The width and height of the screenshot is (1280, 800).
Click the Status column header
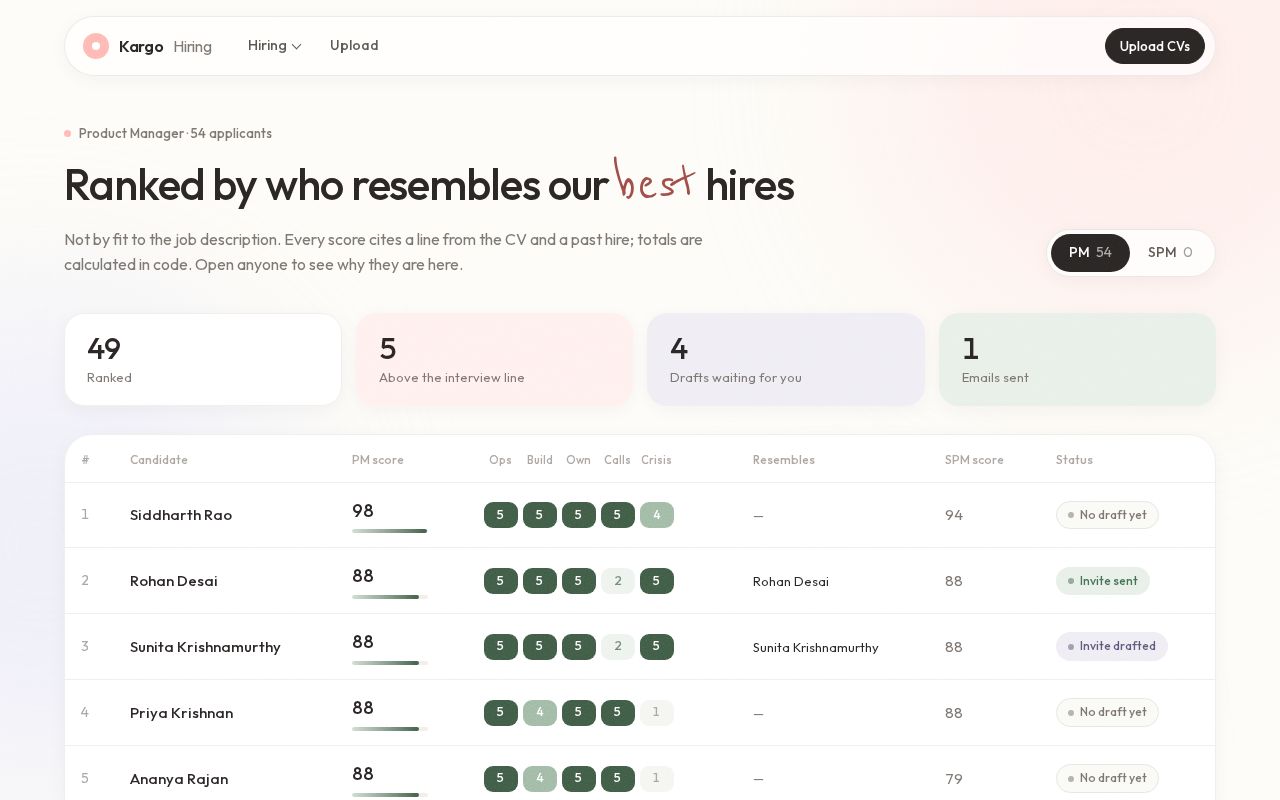pos(1074,460)
